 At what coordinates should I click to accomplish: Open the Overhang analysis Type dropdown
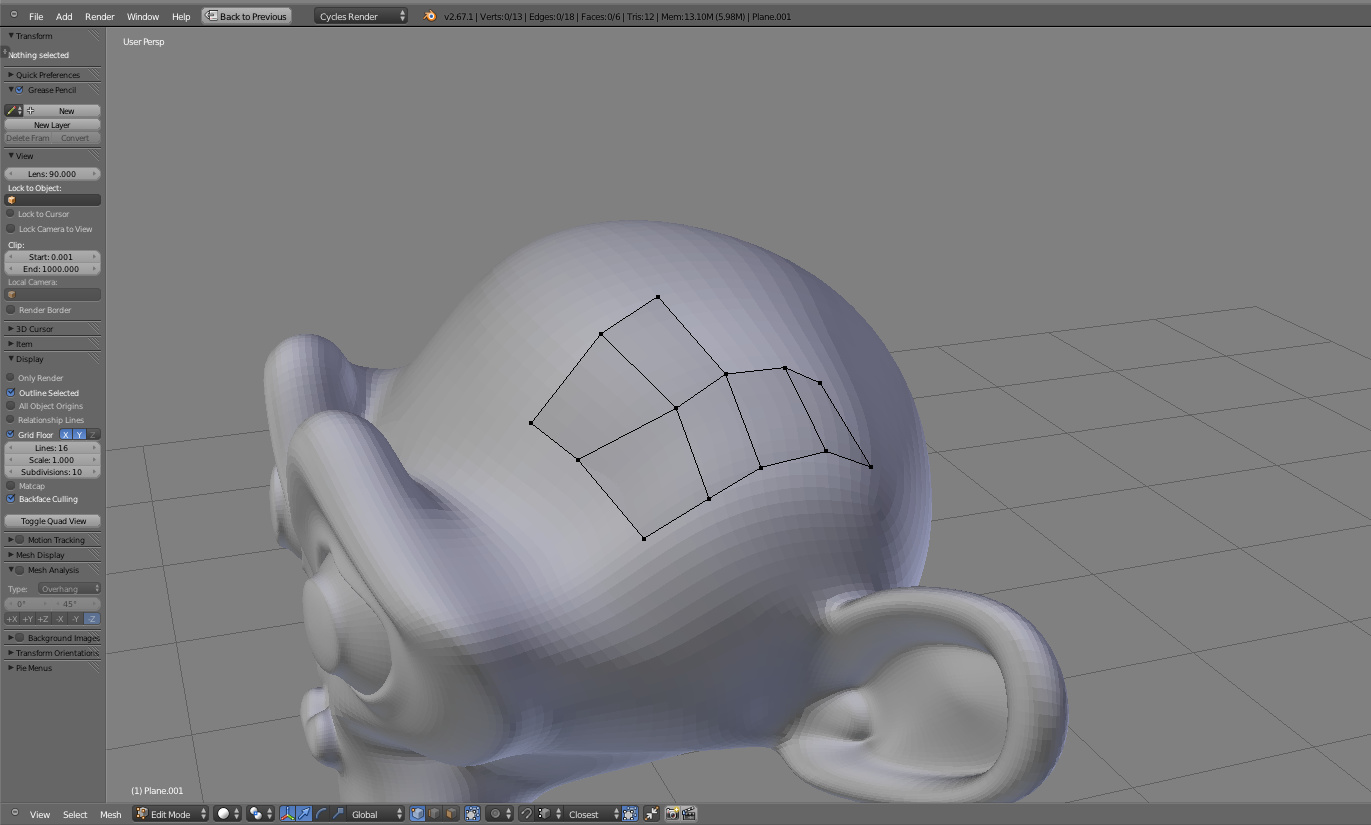pyautogui.click(x=69, y=589)
